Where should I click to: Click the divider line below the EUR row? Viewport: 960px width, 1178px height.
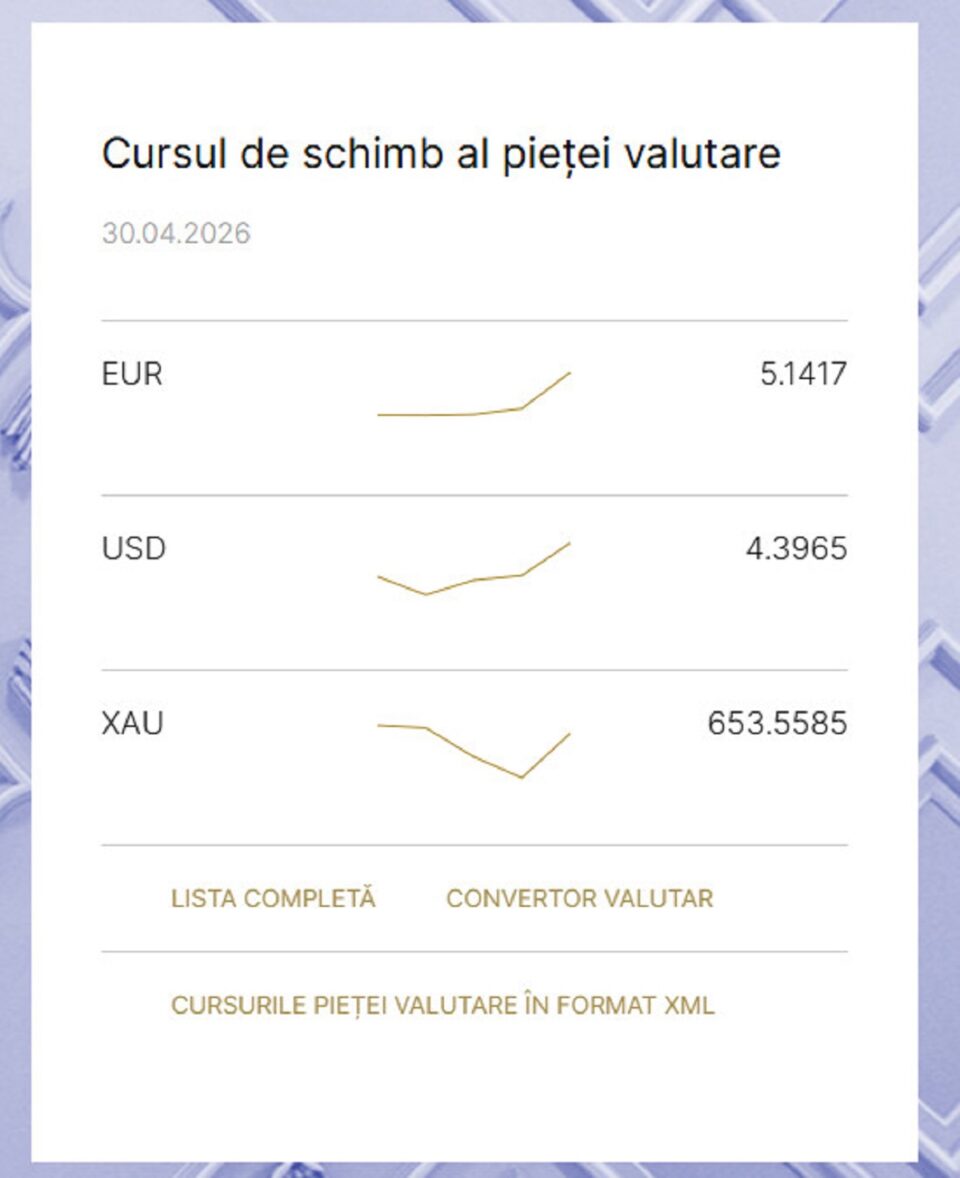(474, 495)
